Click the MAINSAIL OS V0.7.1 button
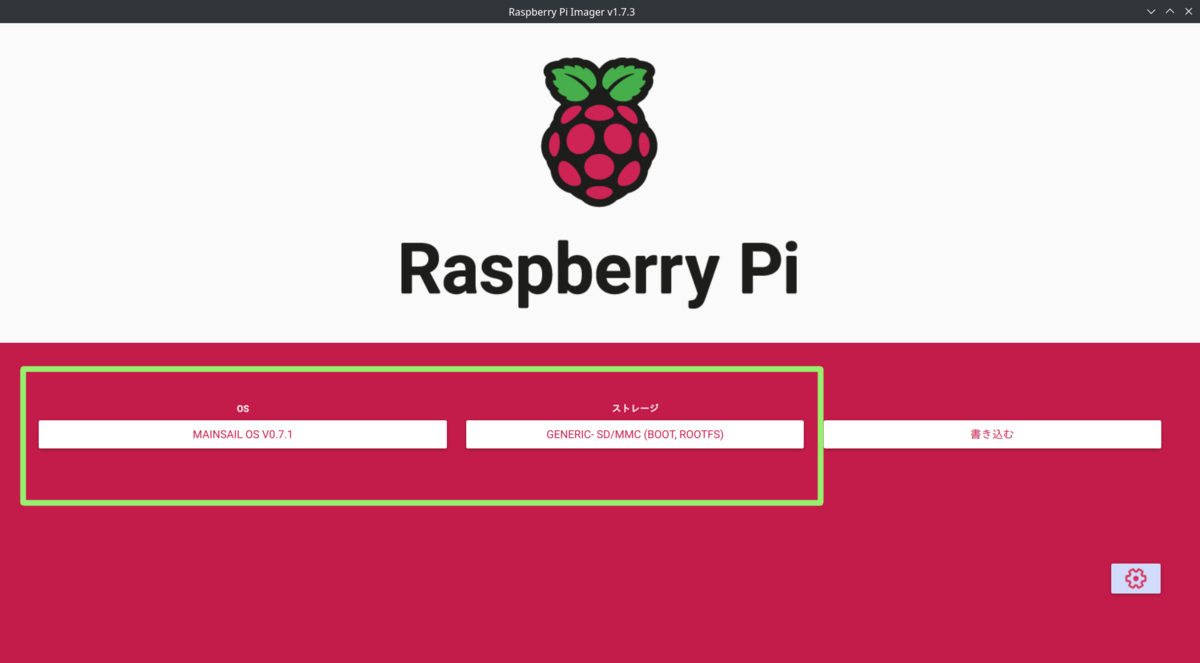Image resolution: width=1200 pixels, height=663 pixels. point(242,434)
